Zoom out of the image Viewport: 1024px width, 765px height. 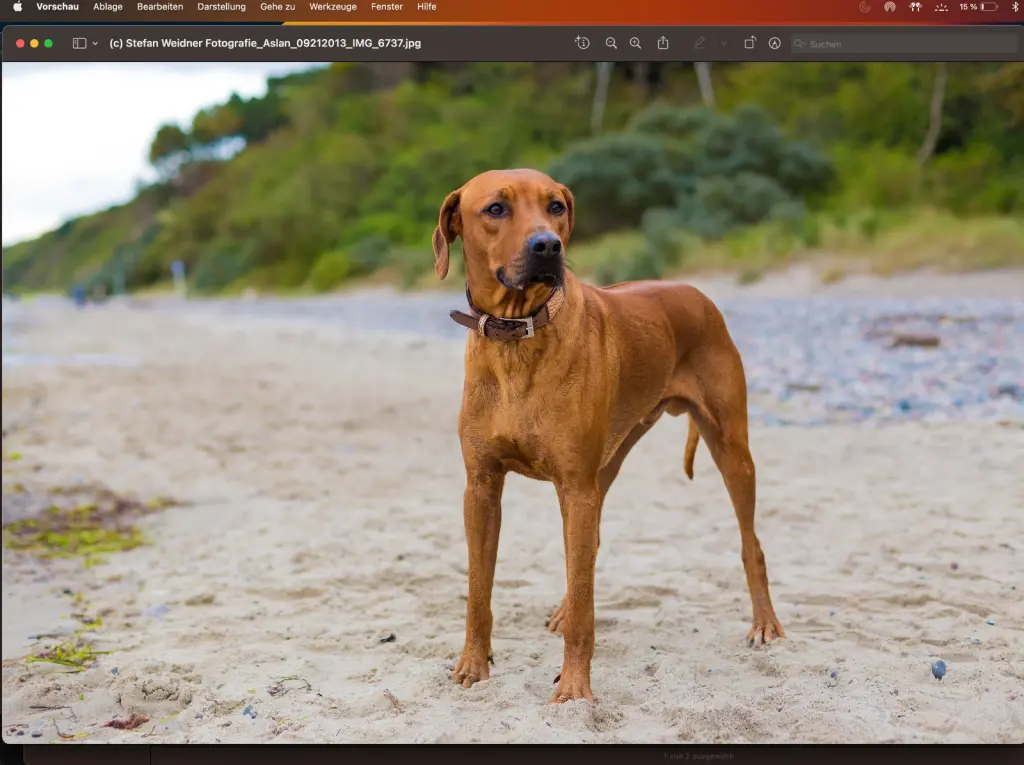tap(611, 43)
